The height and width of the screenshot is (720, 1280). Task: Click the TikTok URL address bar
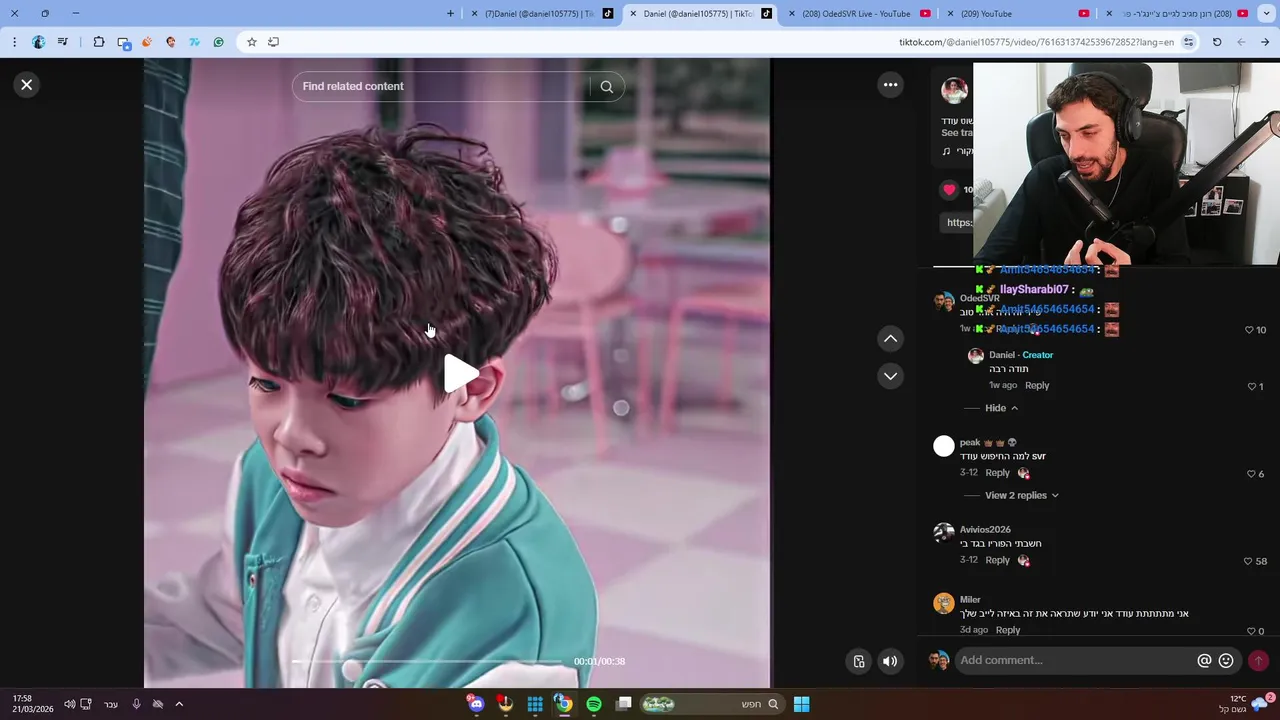[x=1036, y=42]
